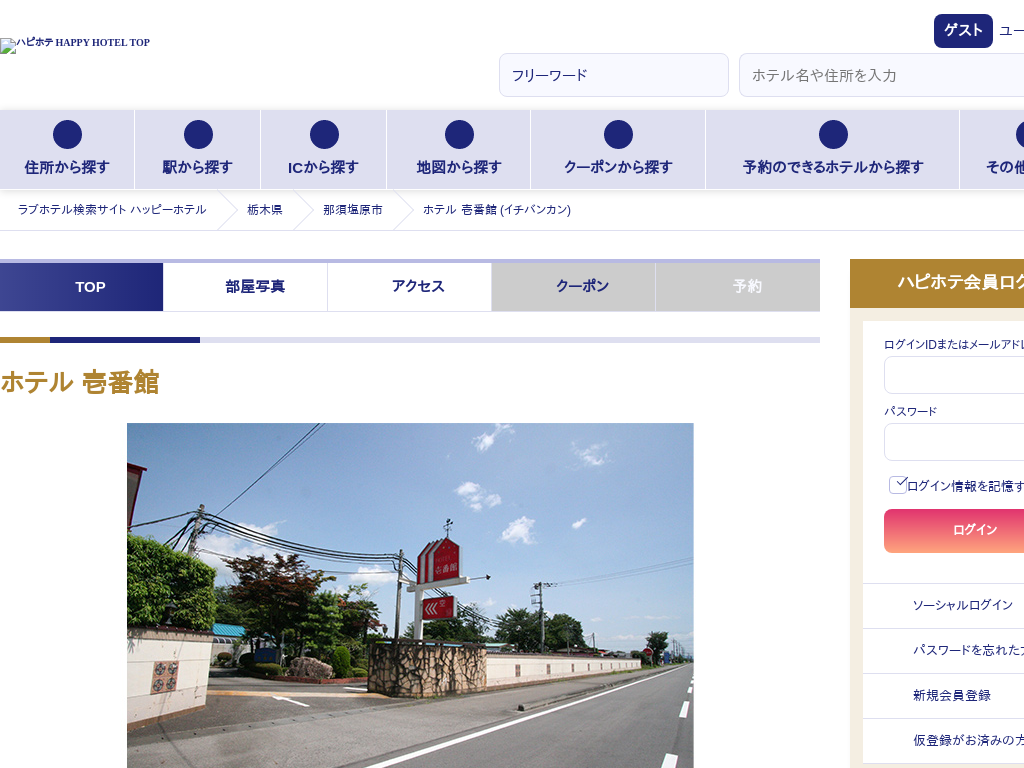Switch to the 予約 tab

click(738, 287)
